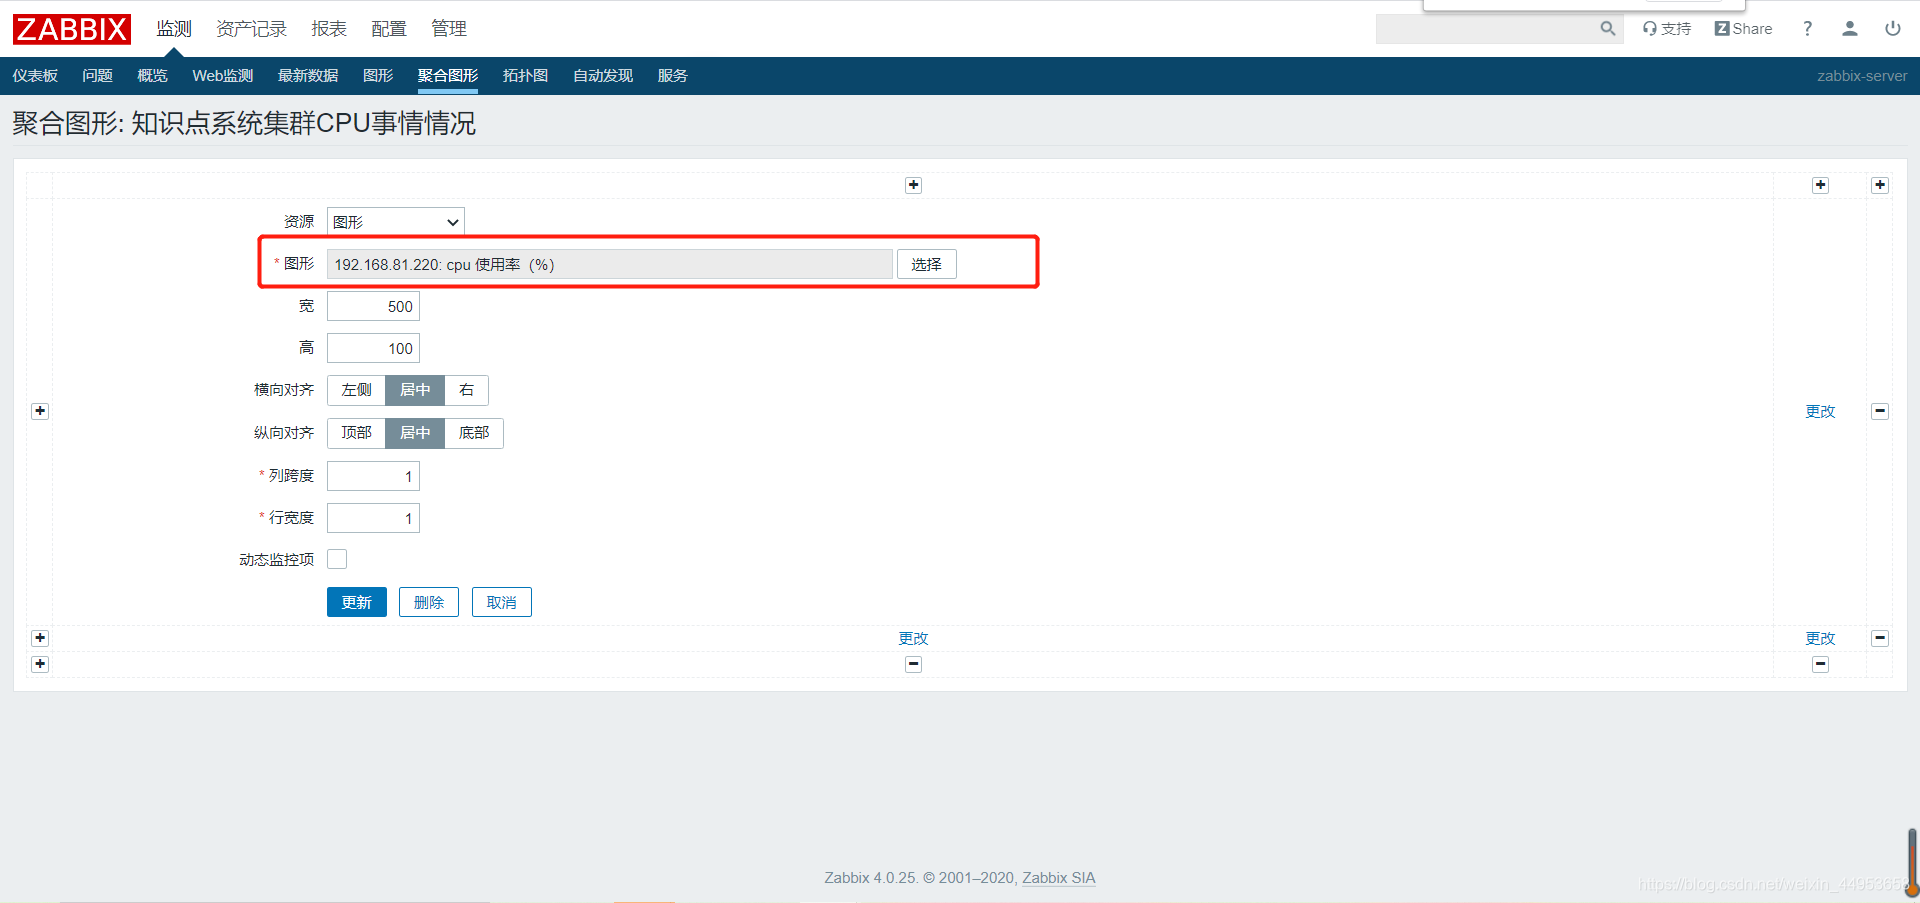Screen dimensions: 1920x903
Task: Open the 报表 main menu
Action: tap(329, 29)
